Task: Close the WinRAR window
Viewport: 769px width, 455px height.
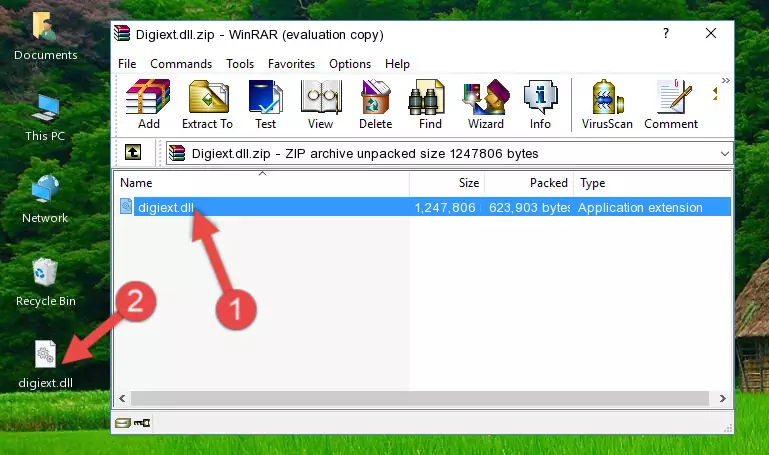Action: tap(711, 33)
